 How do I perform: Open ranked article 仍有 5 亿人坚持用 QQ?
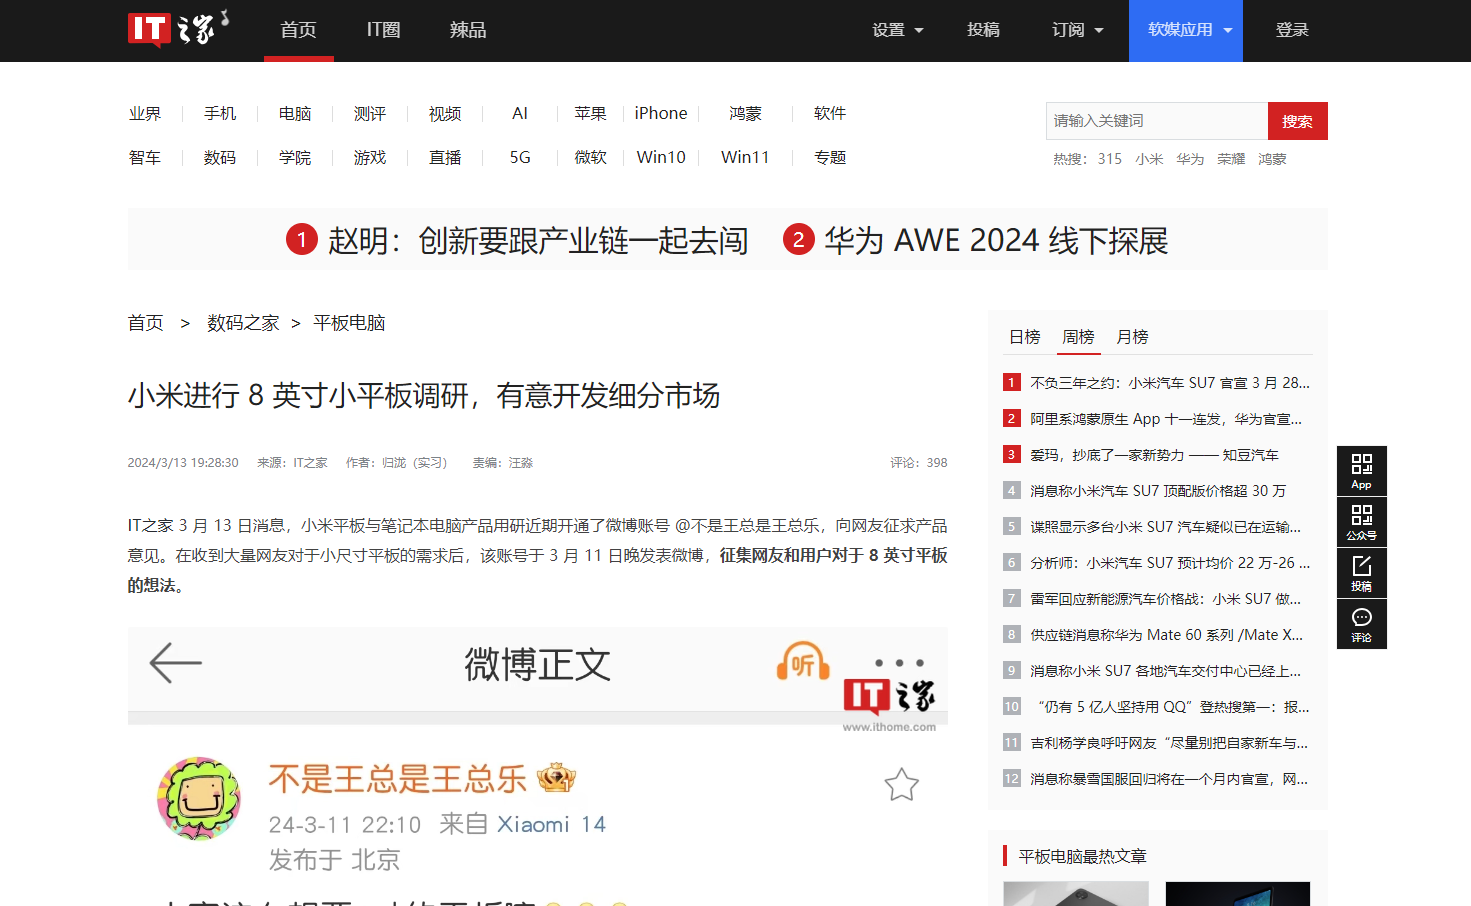(x=1170, y=707)
